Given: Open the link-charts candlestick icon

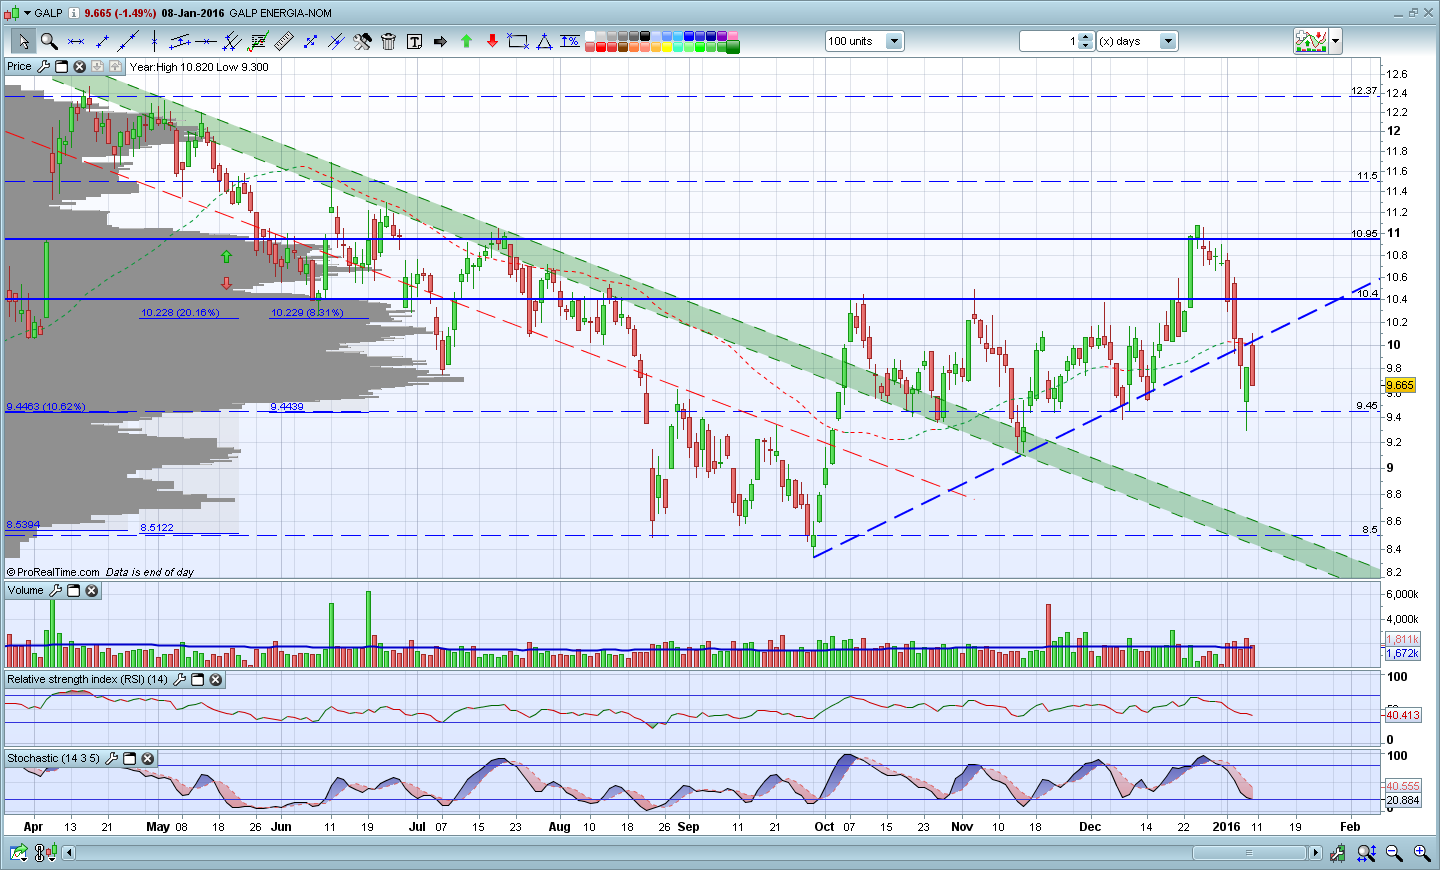Looking at the screenshot, I should [x=45, y=853].
